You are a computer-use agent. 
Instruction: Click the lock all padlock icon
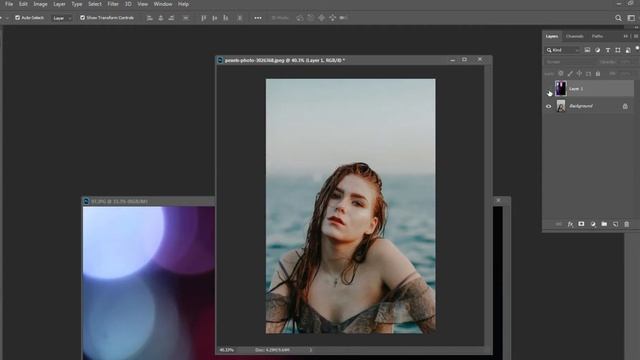pyautogui.click(x=598, y=74)
